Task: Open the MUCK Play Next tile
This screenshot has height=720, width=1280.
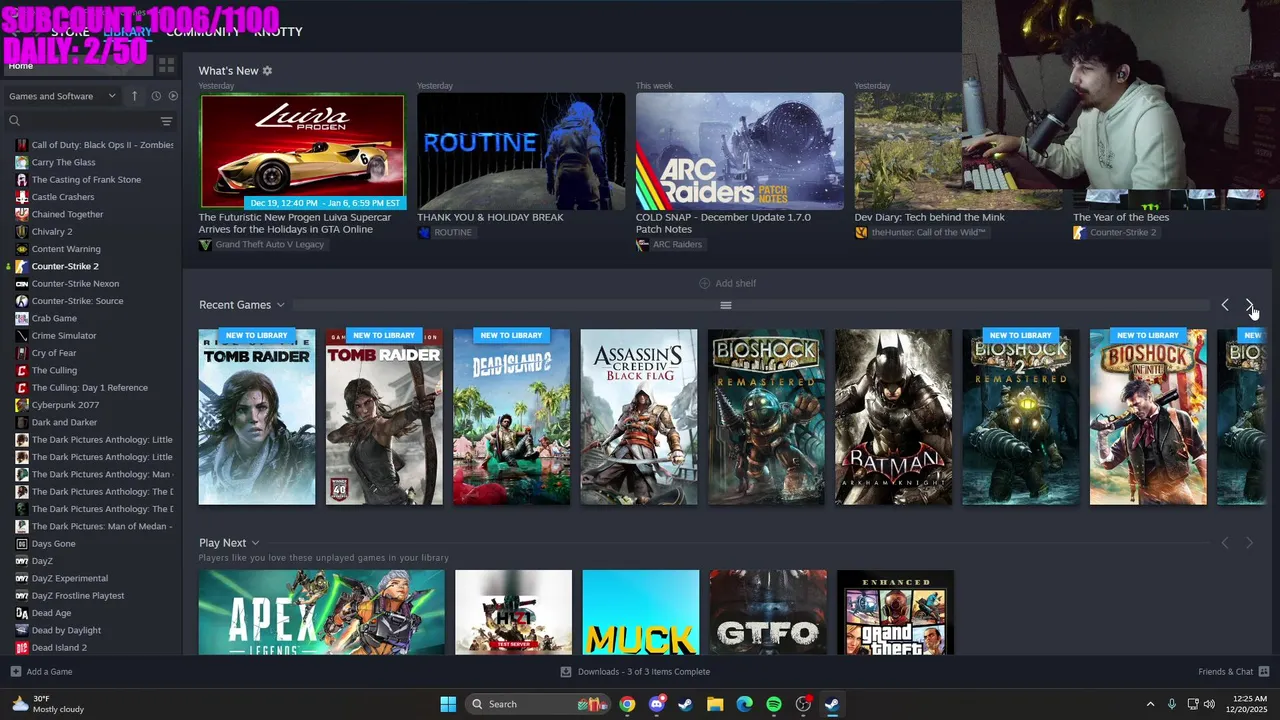Action: click(641, 612)
